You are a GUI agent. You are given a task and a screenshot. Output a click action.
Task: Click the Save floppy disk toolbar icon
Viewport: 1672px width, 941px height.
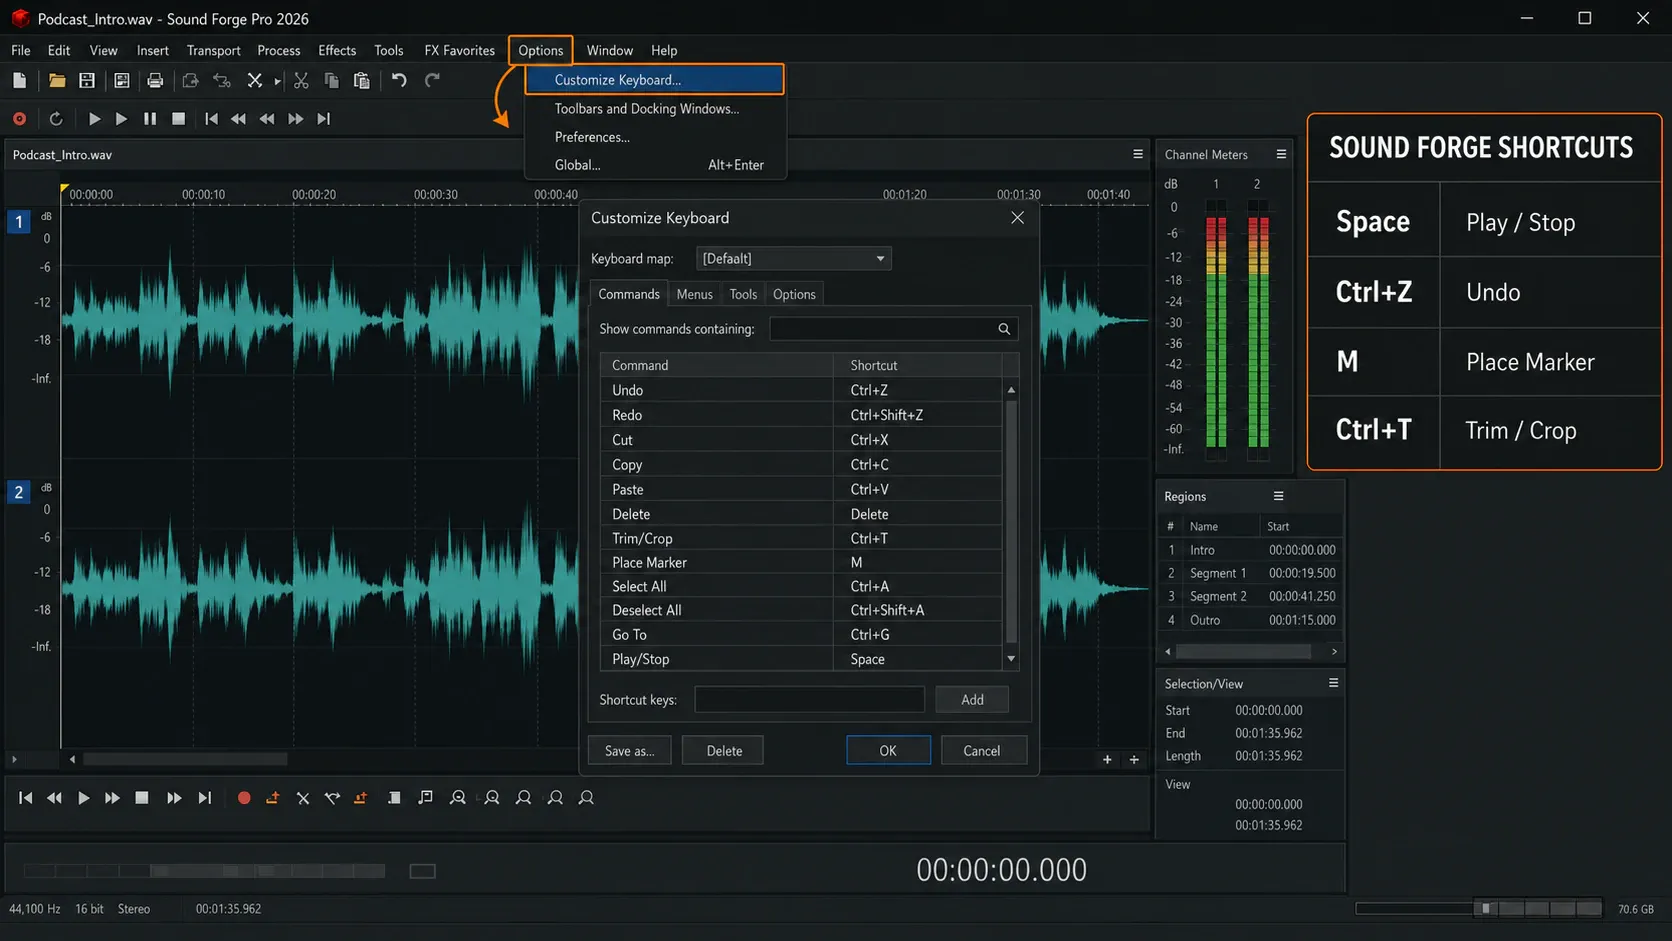pos(87,80)
